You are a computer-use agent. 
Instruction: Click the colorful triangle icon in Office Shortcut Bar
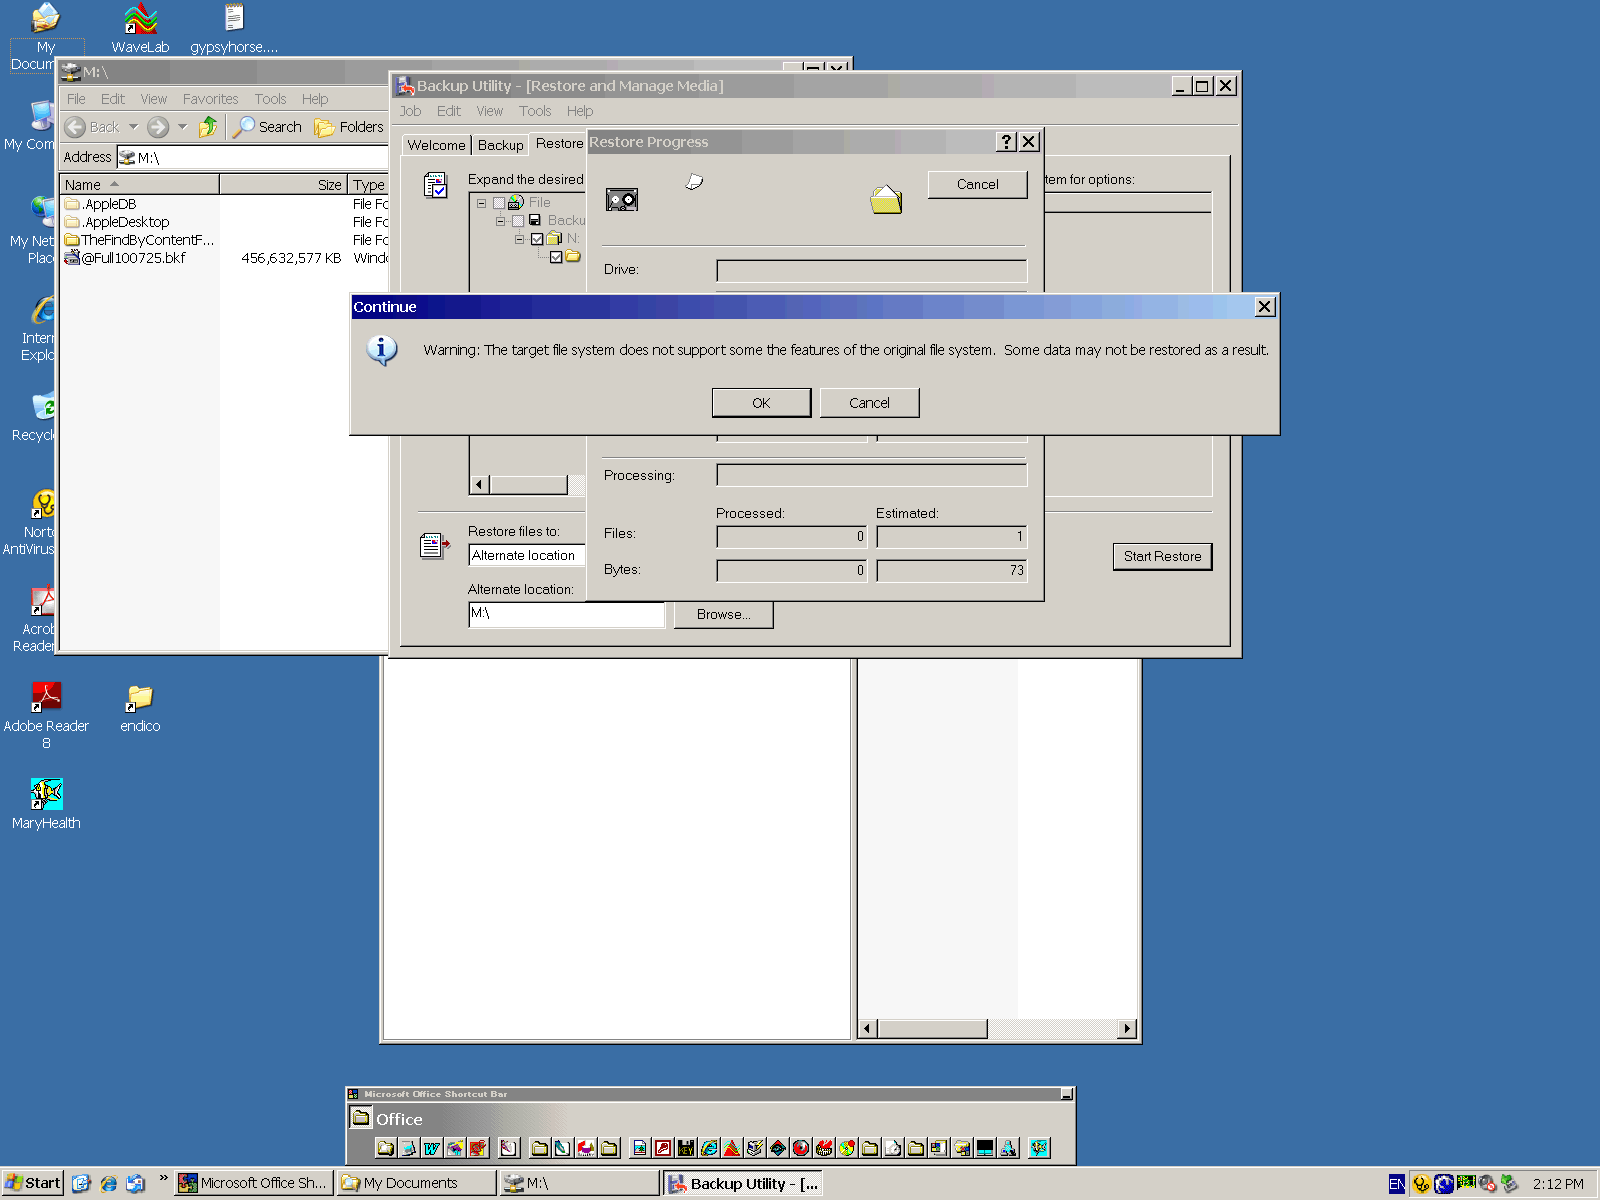(x=732, y=1148)
